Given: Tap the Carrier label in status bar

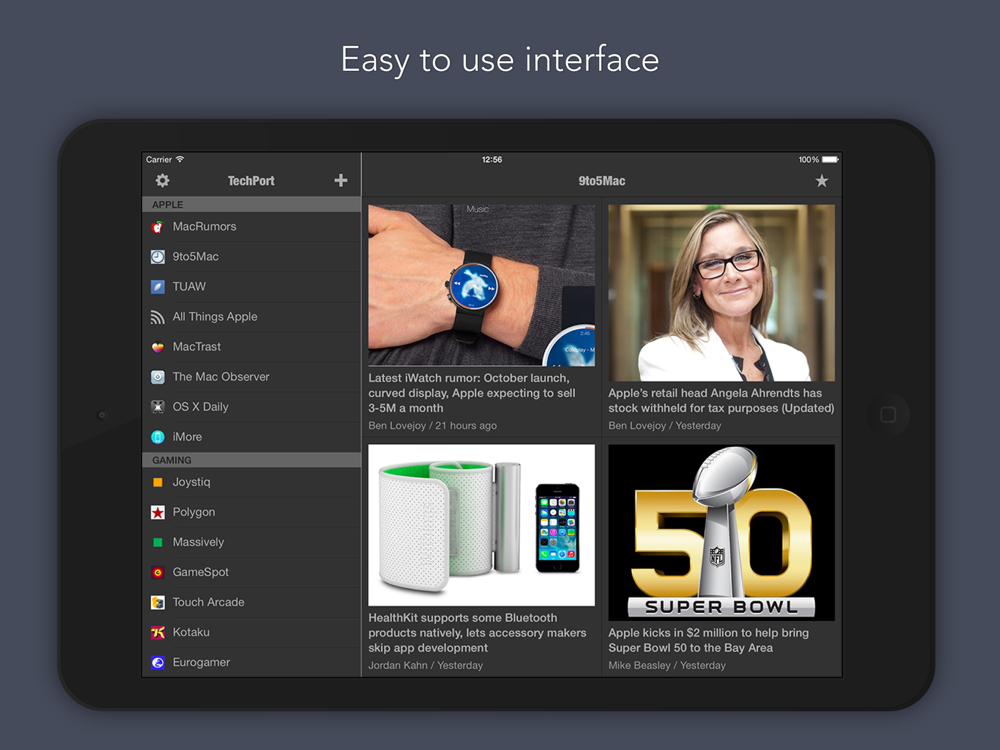Looking at the screenshot, I should pos(159,159).
